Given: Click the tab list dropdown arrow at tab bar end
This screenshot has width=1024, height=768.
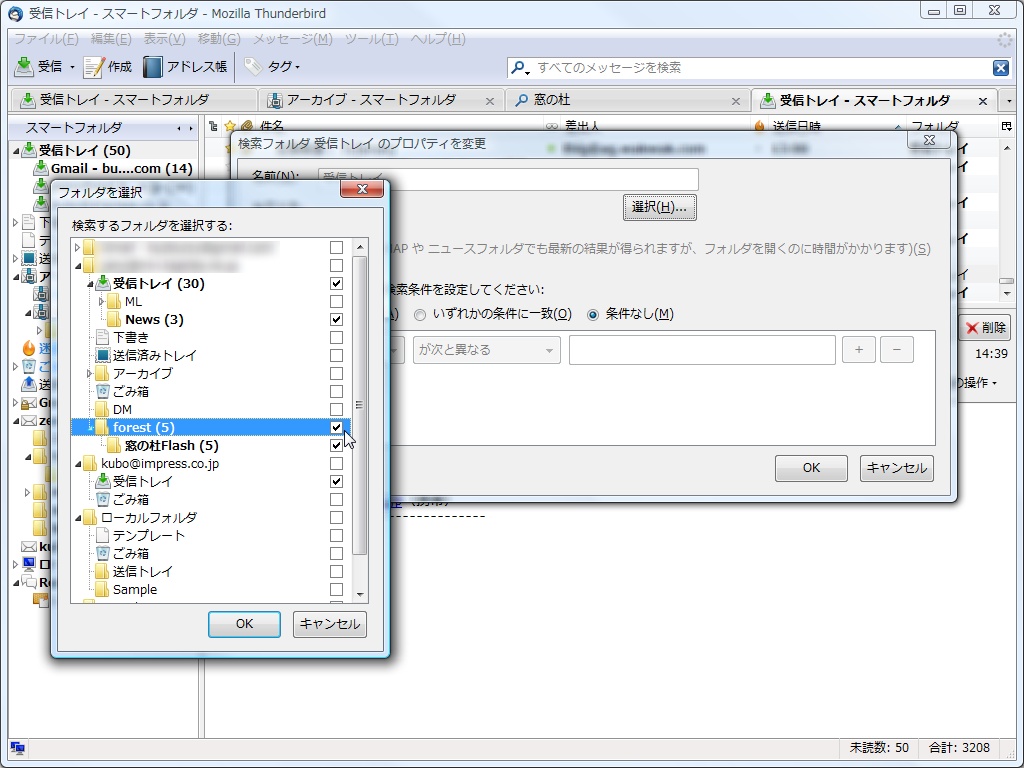Looking at the screenshot, I should (x=1009, y=101).
